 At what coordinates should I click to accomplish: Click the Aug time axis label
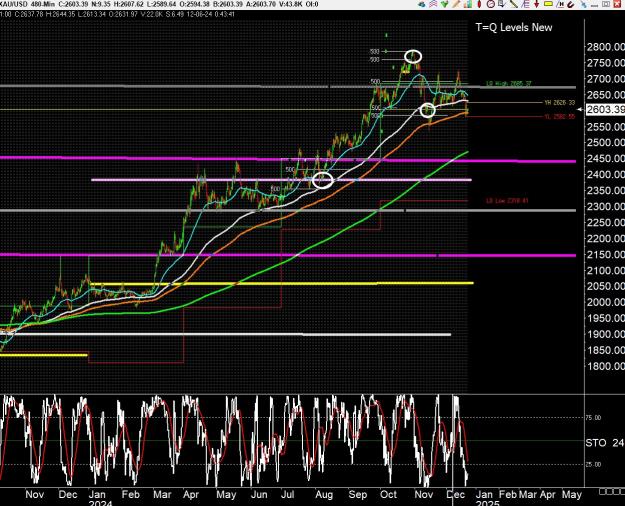[324, 494]
